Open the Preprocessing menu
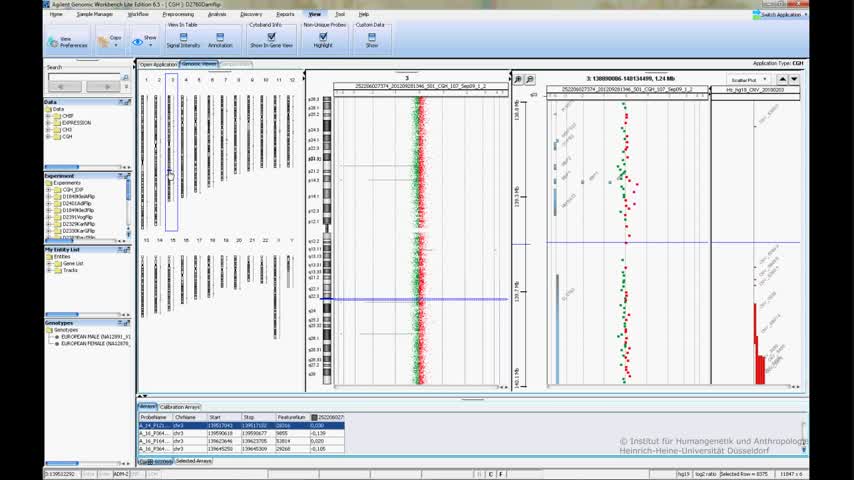854x480 pixels. point(178,14)
